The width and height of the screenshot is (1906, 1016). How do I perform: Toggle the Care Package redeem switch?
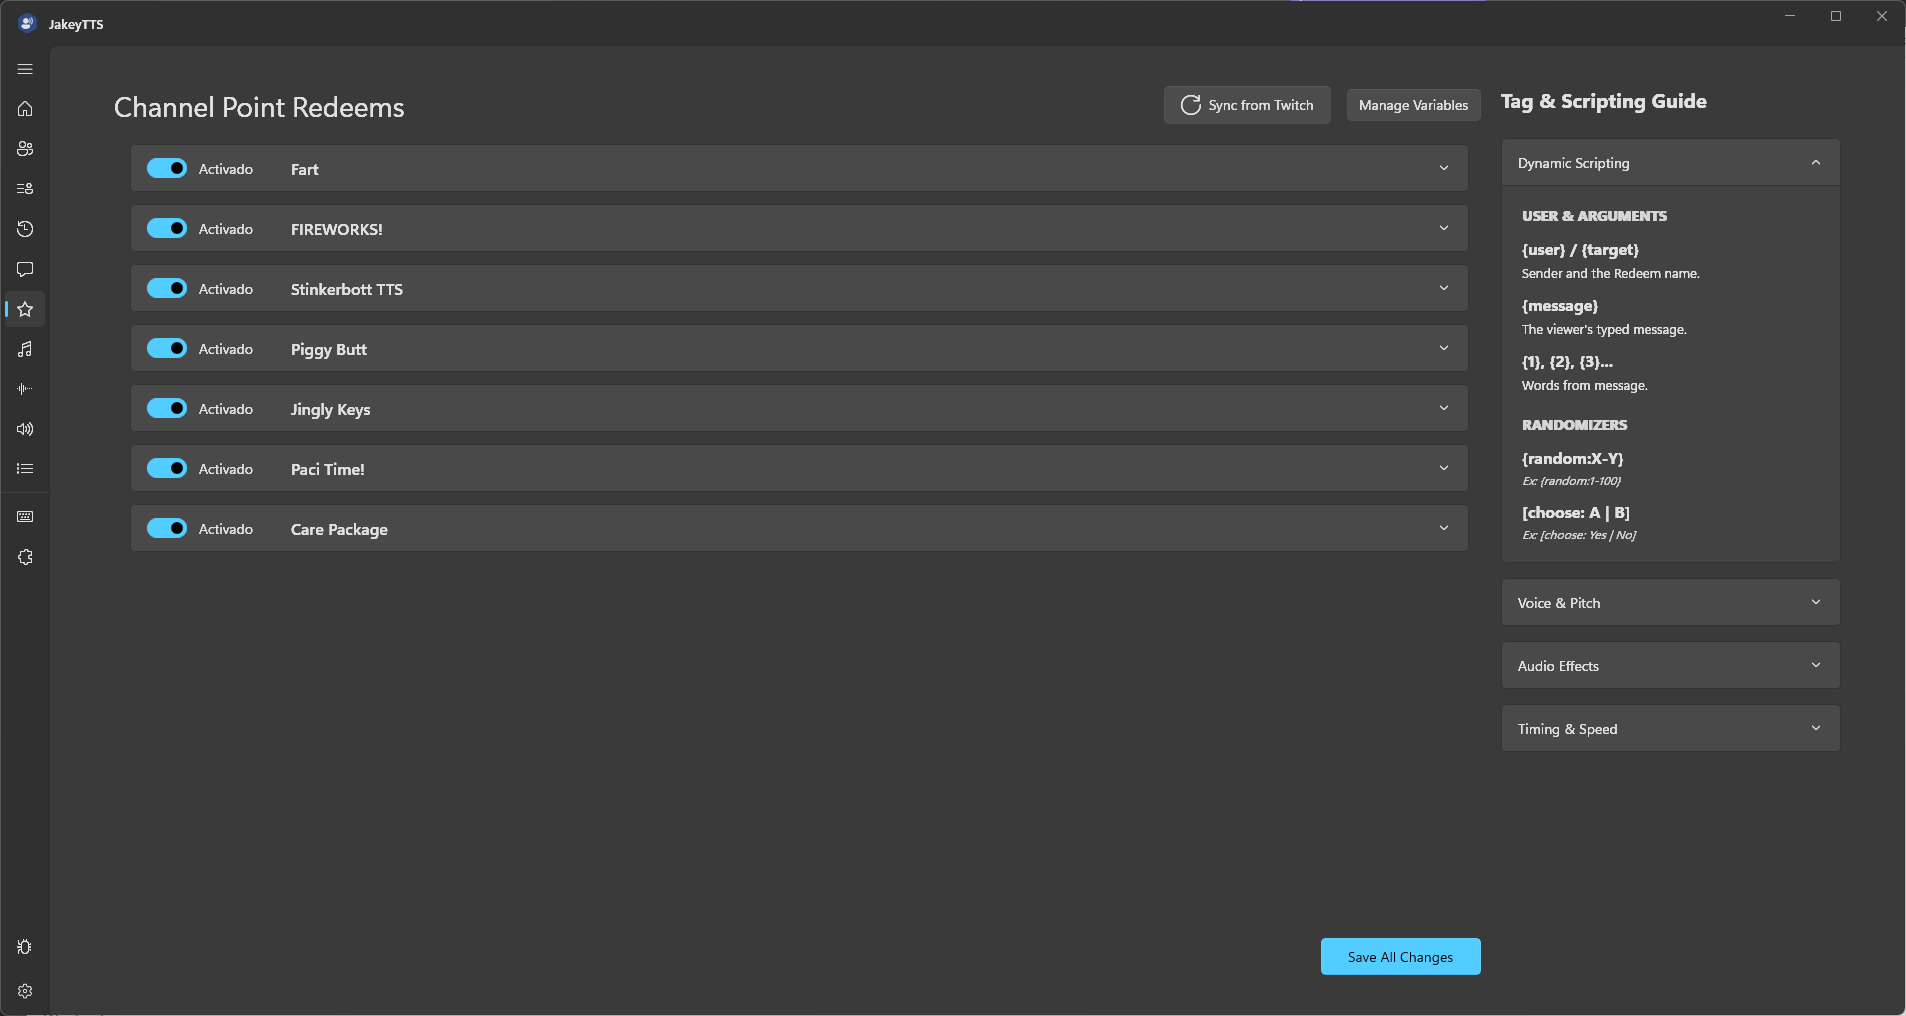tap(167, 528)
